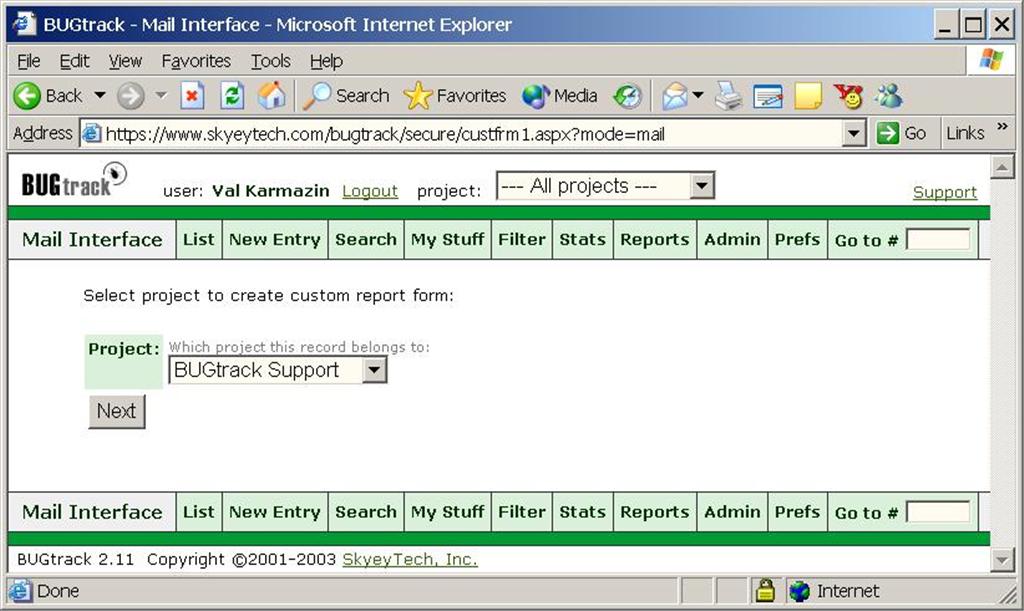The width and height of the screenshot is (1024, 611).
Task: Open the BUGtrack Support project dropdown
Action: pyautogui.click(x=374, y=370)
